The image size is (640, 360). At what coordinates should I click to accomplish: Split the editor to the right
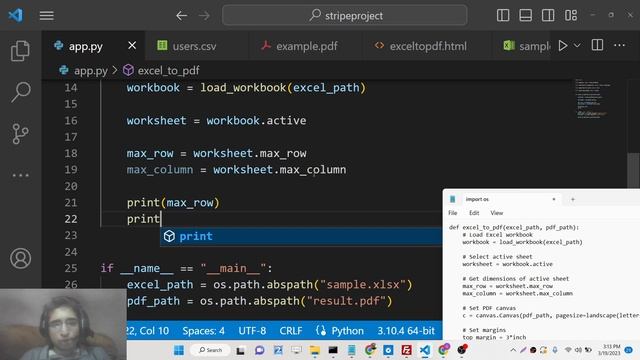pos(597,45)
